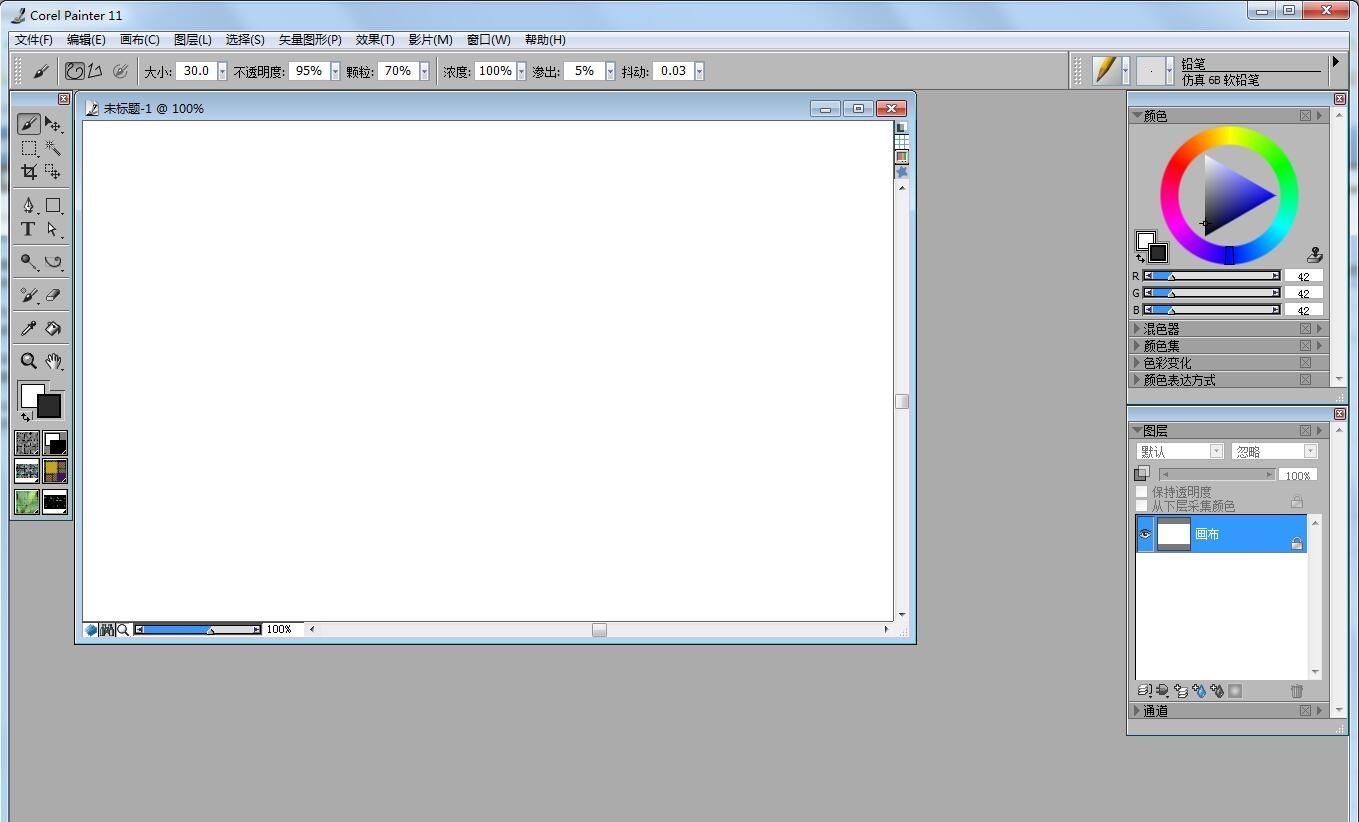The image size is (1359, 822).
Task: Open the 大小 size slider dropdown arrow
Action: [222, 71]
